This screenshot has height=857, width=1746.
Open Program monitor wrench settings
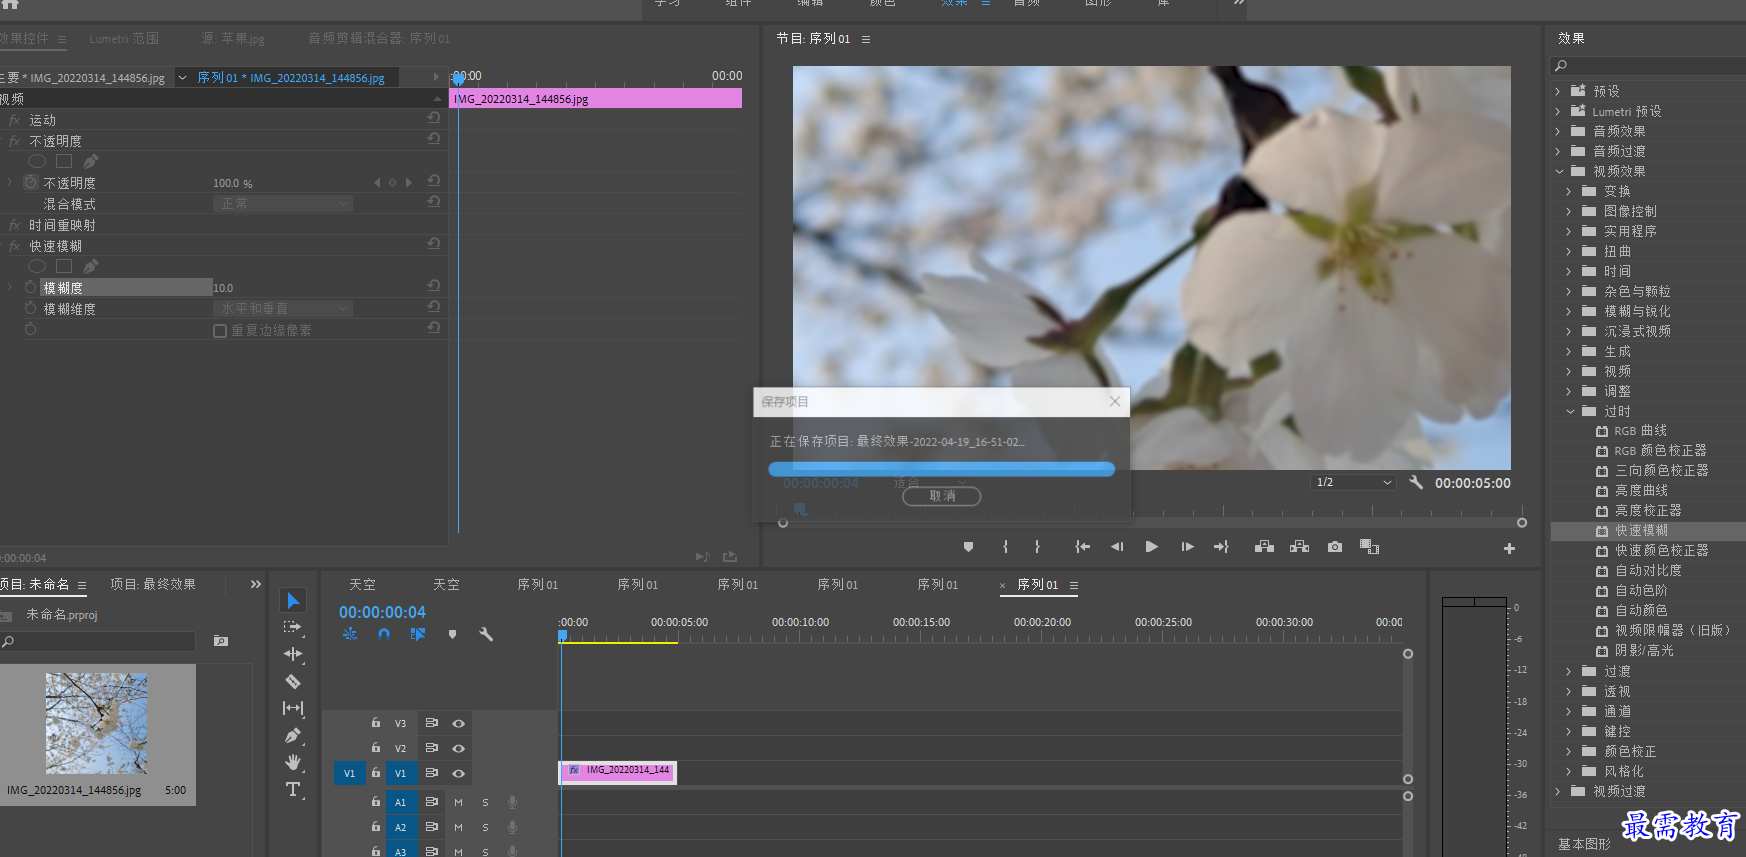(x=1416, y=482)
